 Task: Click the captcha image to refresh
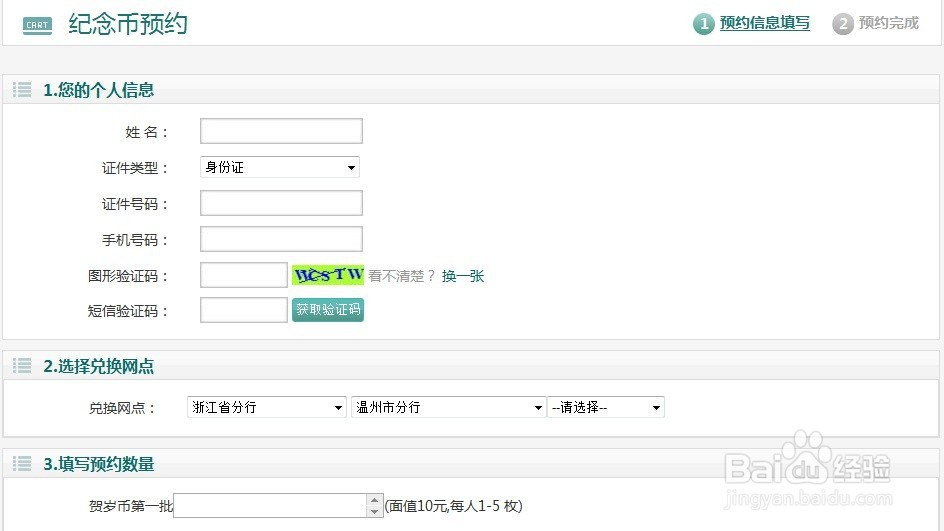[328, 275]
